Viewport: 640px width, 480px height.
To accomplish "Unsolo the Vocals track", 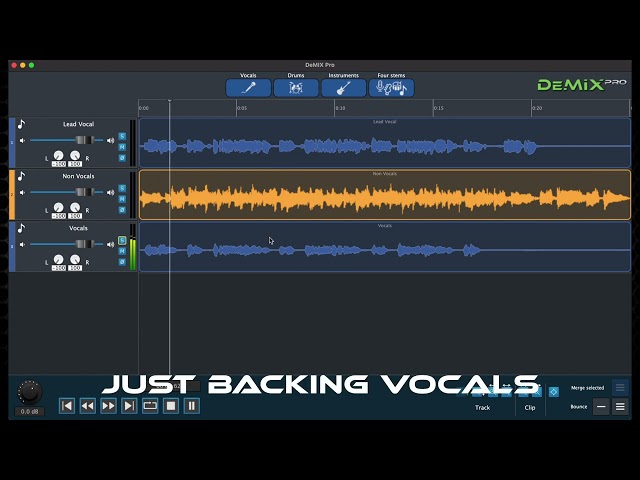I will pos(122,240).
